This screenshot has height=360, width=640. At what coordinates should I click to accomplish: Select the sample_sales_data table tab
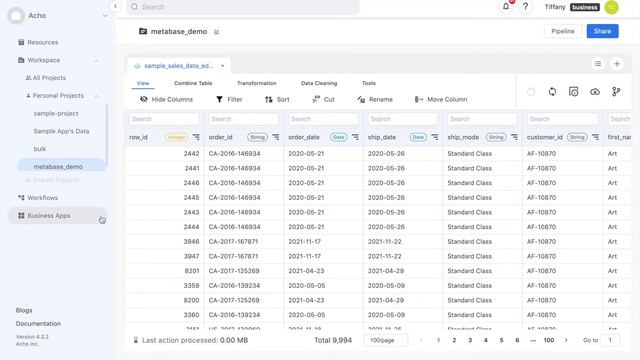[x=178, y=66]
